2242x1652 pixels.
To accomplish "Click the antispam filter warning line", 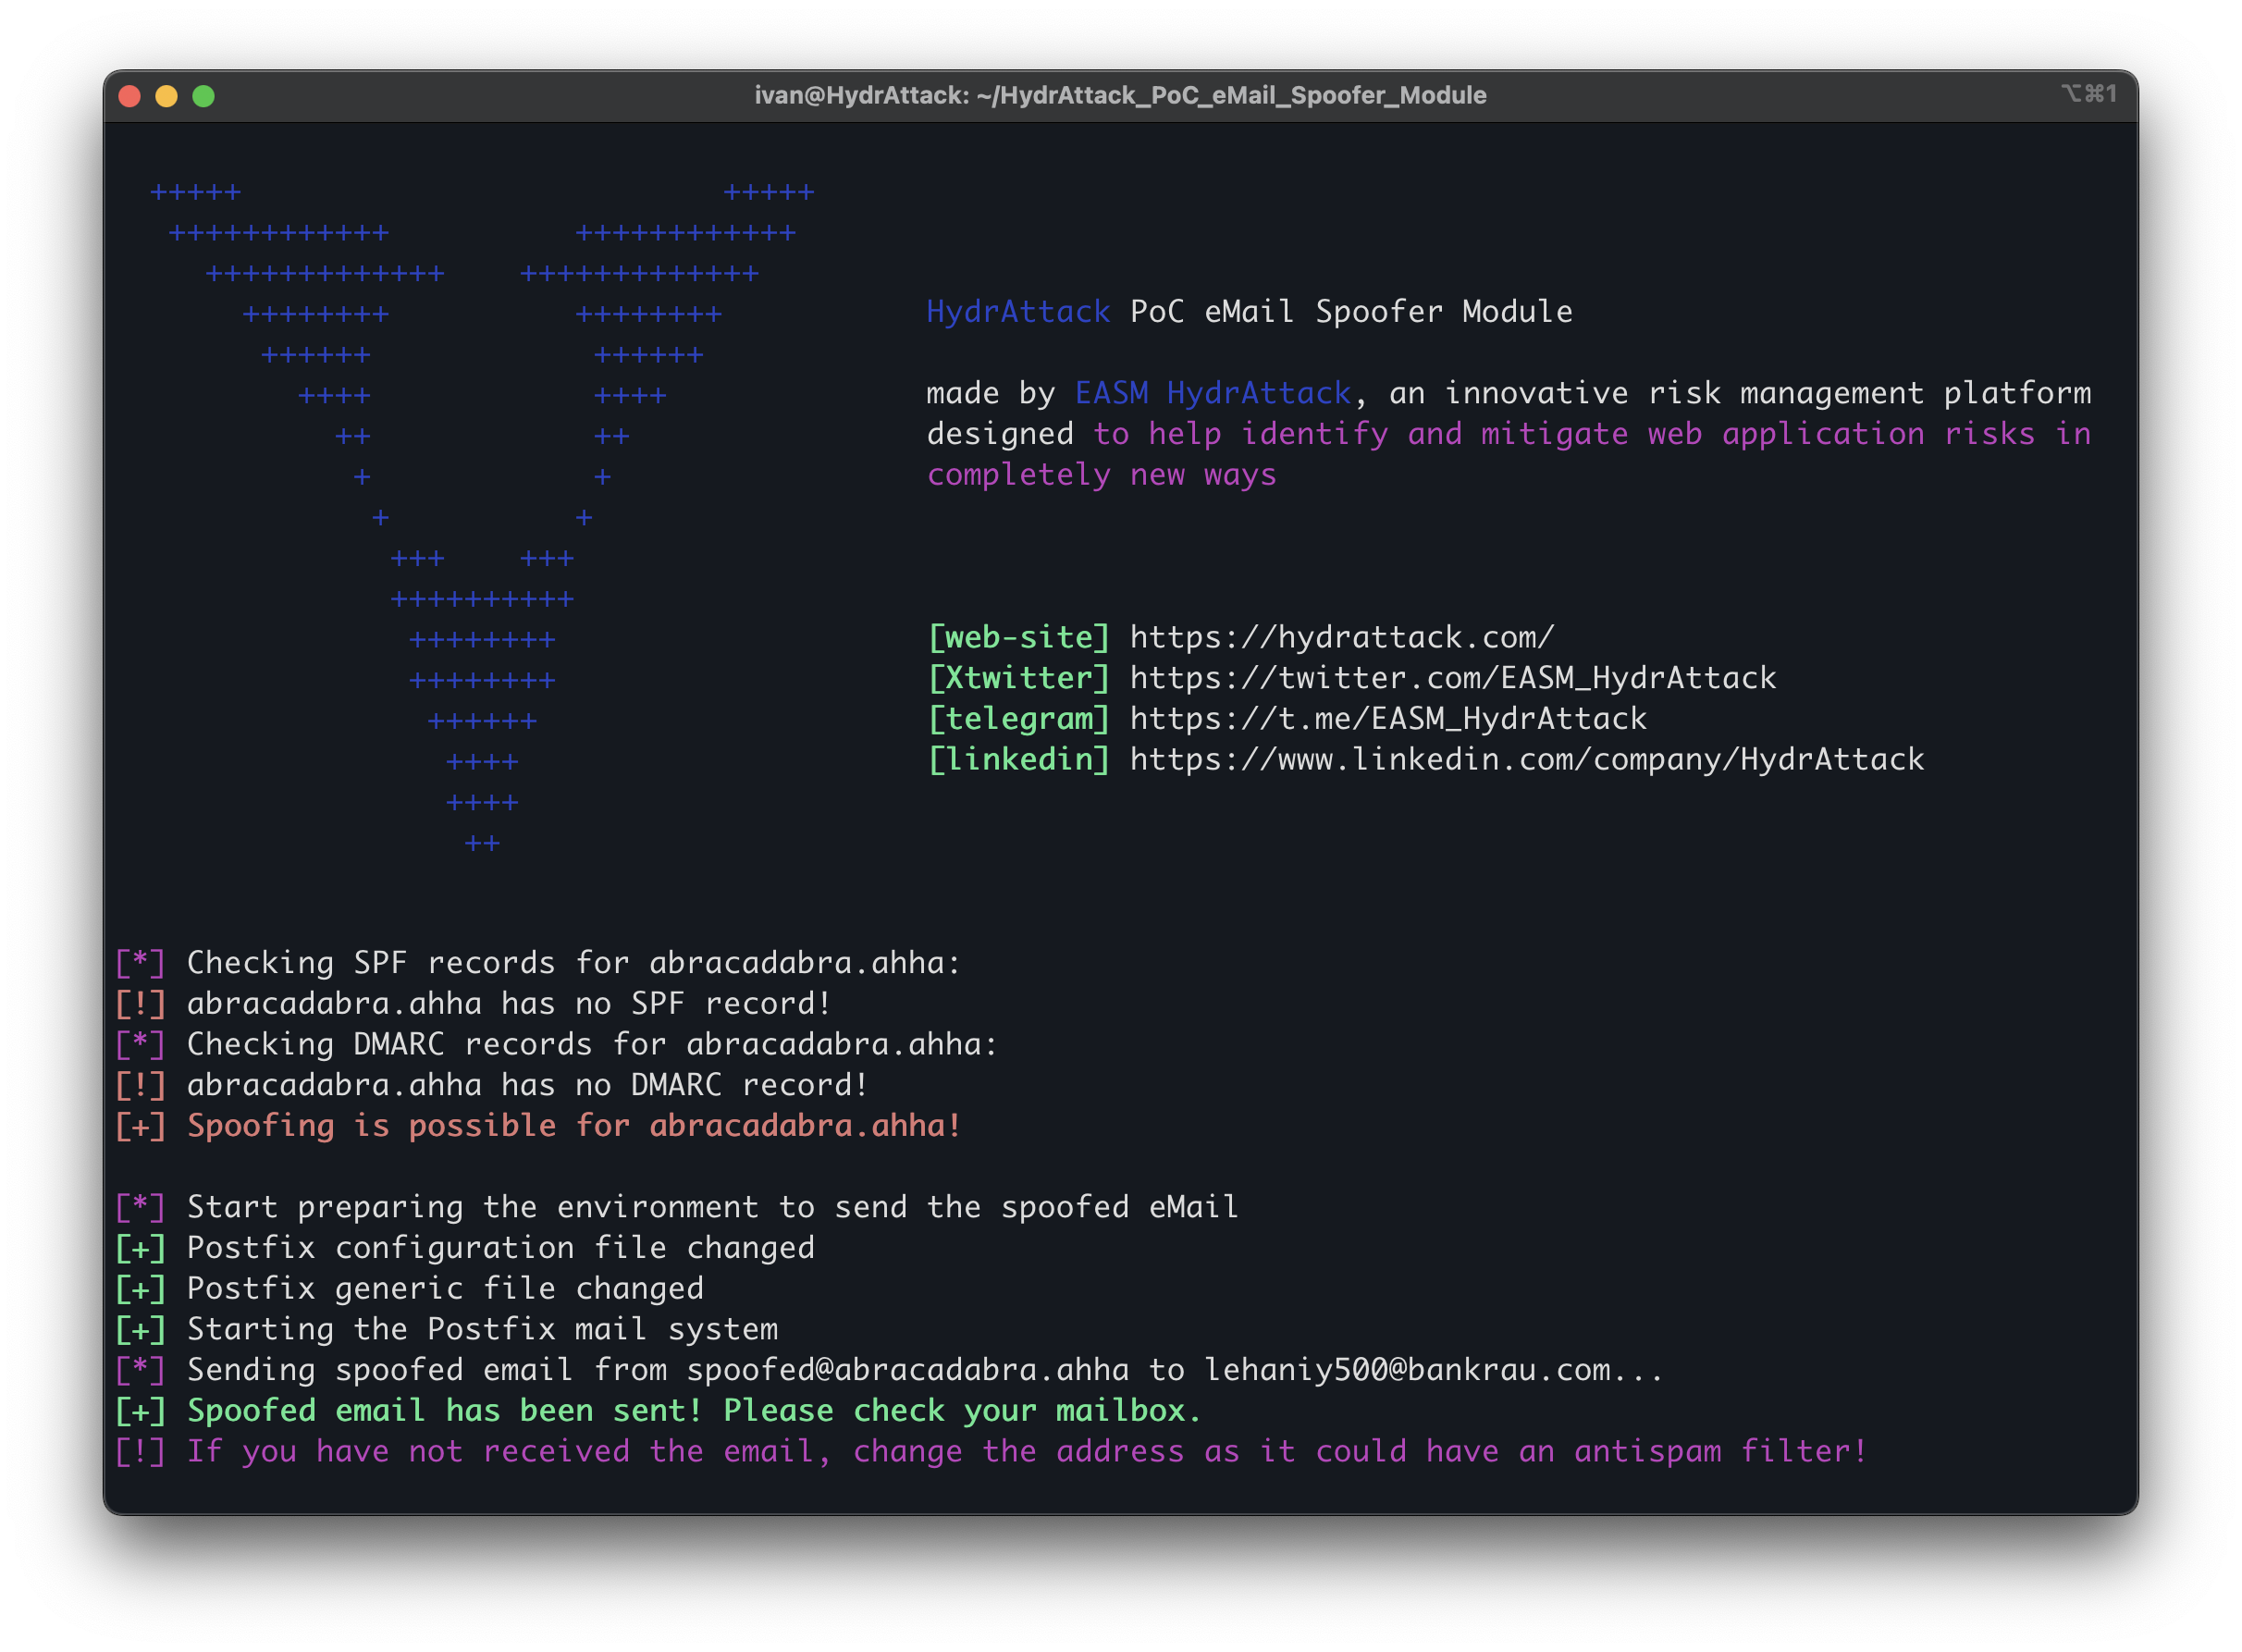I will tap(1026, 1452).
